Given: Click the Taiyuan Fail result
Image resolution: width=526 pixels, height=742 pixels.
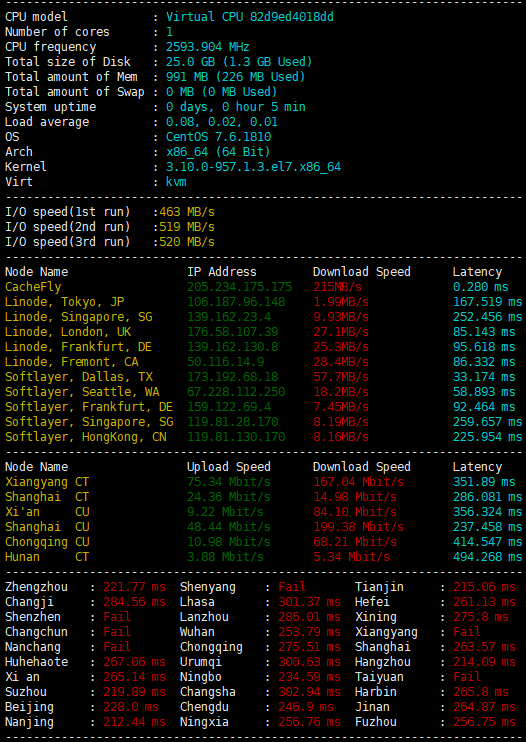Looking at the screenshot, I should (467, 677).
